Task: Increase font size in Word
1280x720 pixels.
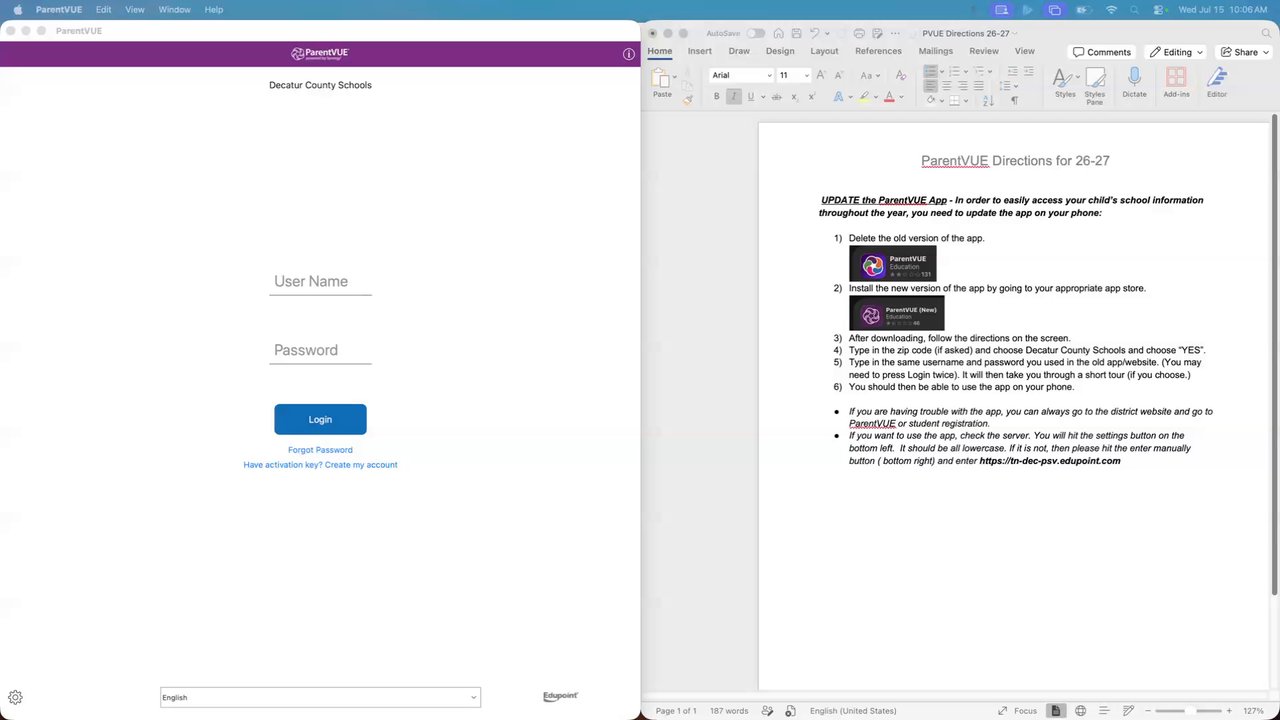Action: click(x=821, y=75)
